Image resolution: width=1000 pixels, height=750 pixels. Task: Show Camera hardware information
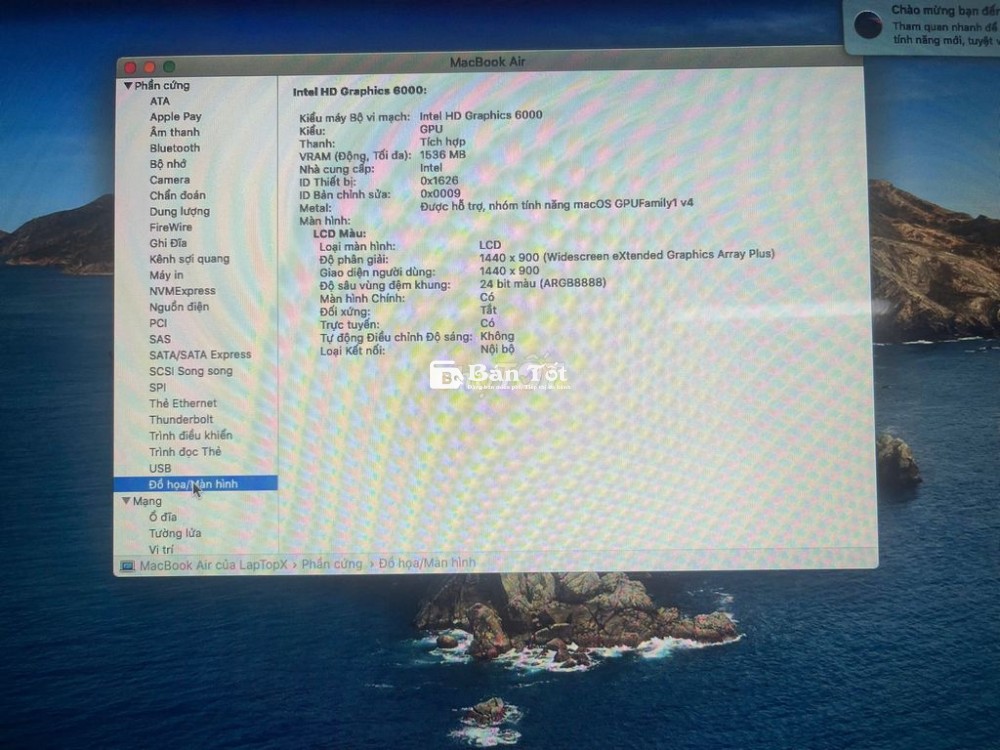pyautogui.click(x=170, y=180)
